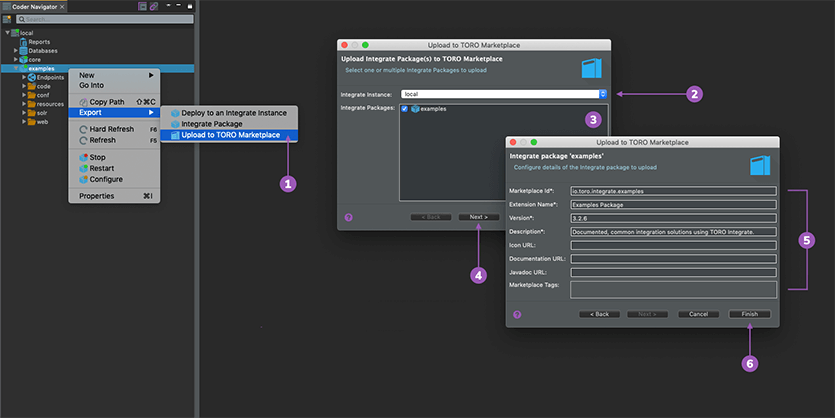Viewport: 835px width, 418px height.
Task: Expand the Databases node
Action: [x=15, y=51]
